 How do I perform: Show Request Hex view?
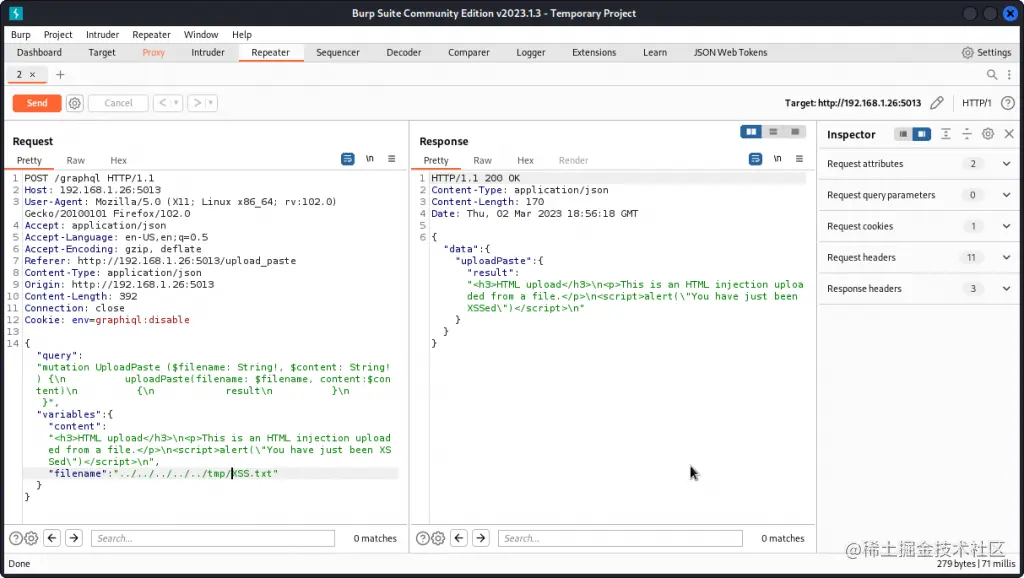[x=118, y=160]
